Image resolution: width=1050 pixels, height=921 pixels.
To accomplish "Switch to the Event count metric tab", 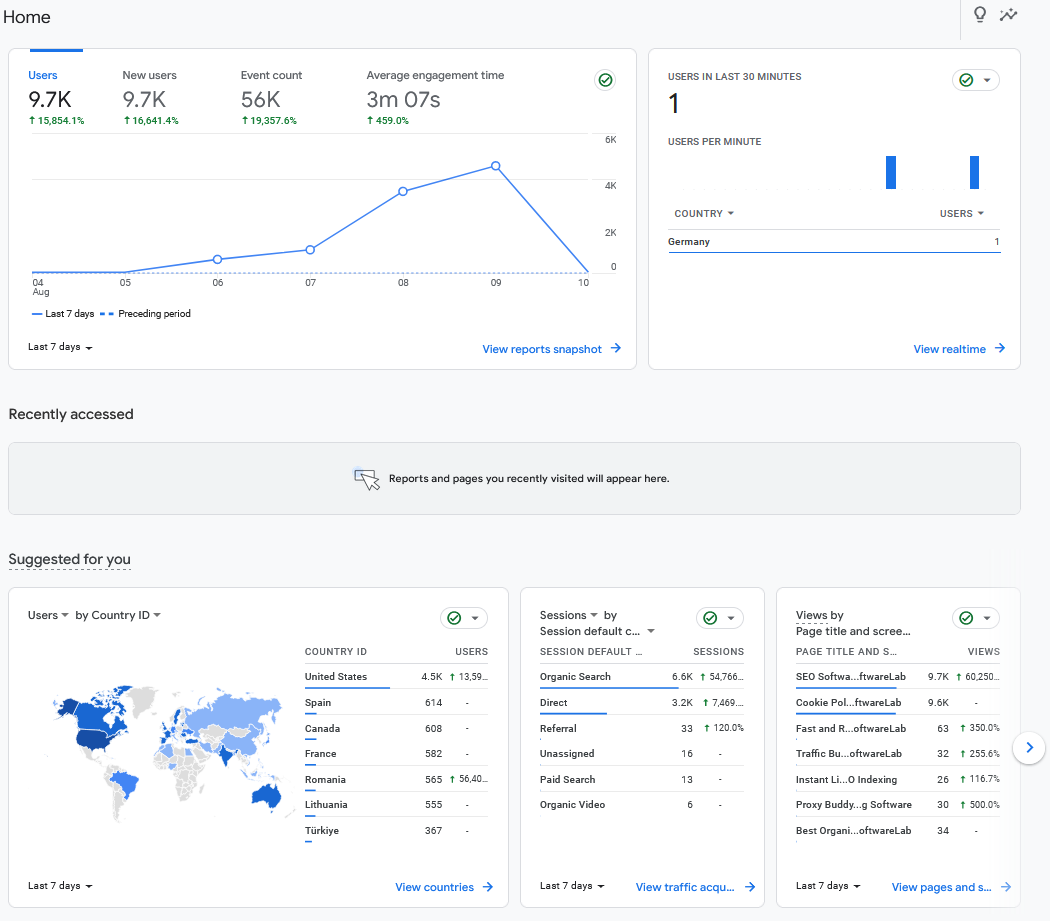I will point(271,74).
